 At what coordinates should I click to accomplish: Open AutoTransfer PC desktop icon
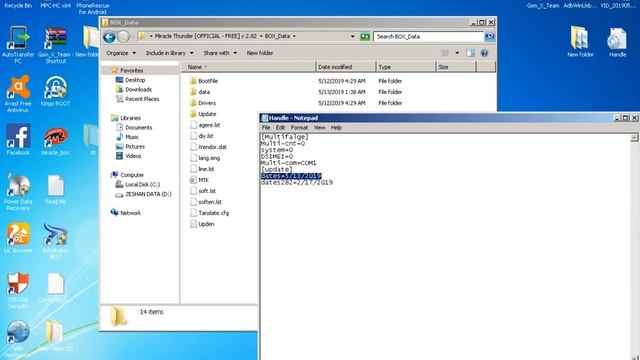click(x=18, y=44)
